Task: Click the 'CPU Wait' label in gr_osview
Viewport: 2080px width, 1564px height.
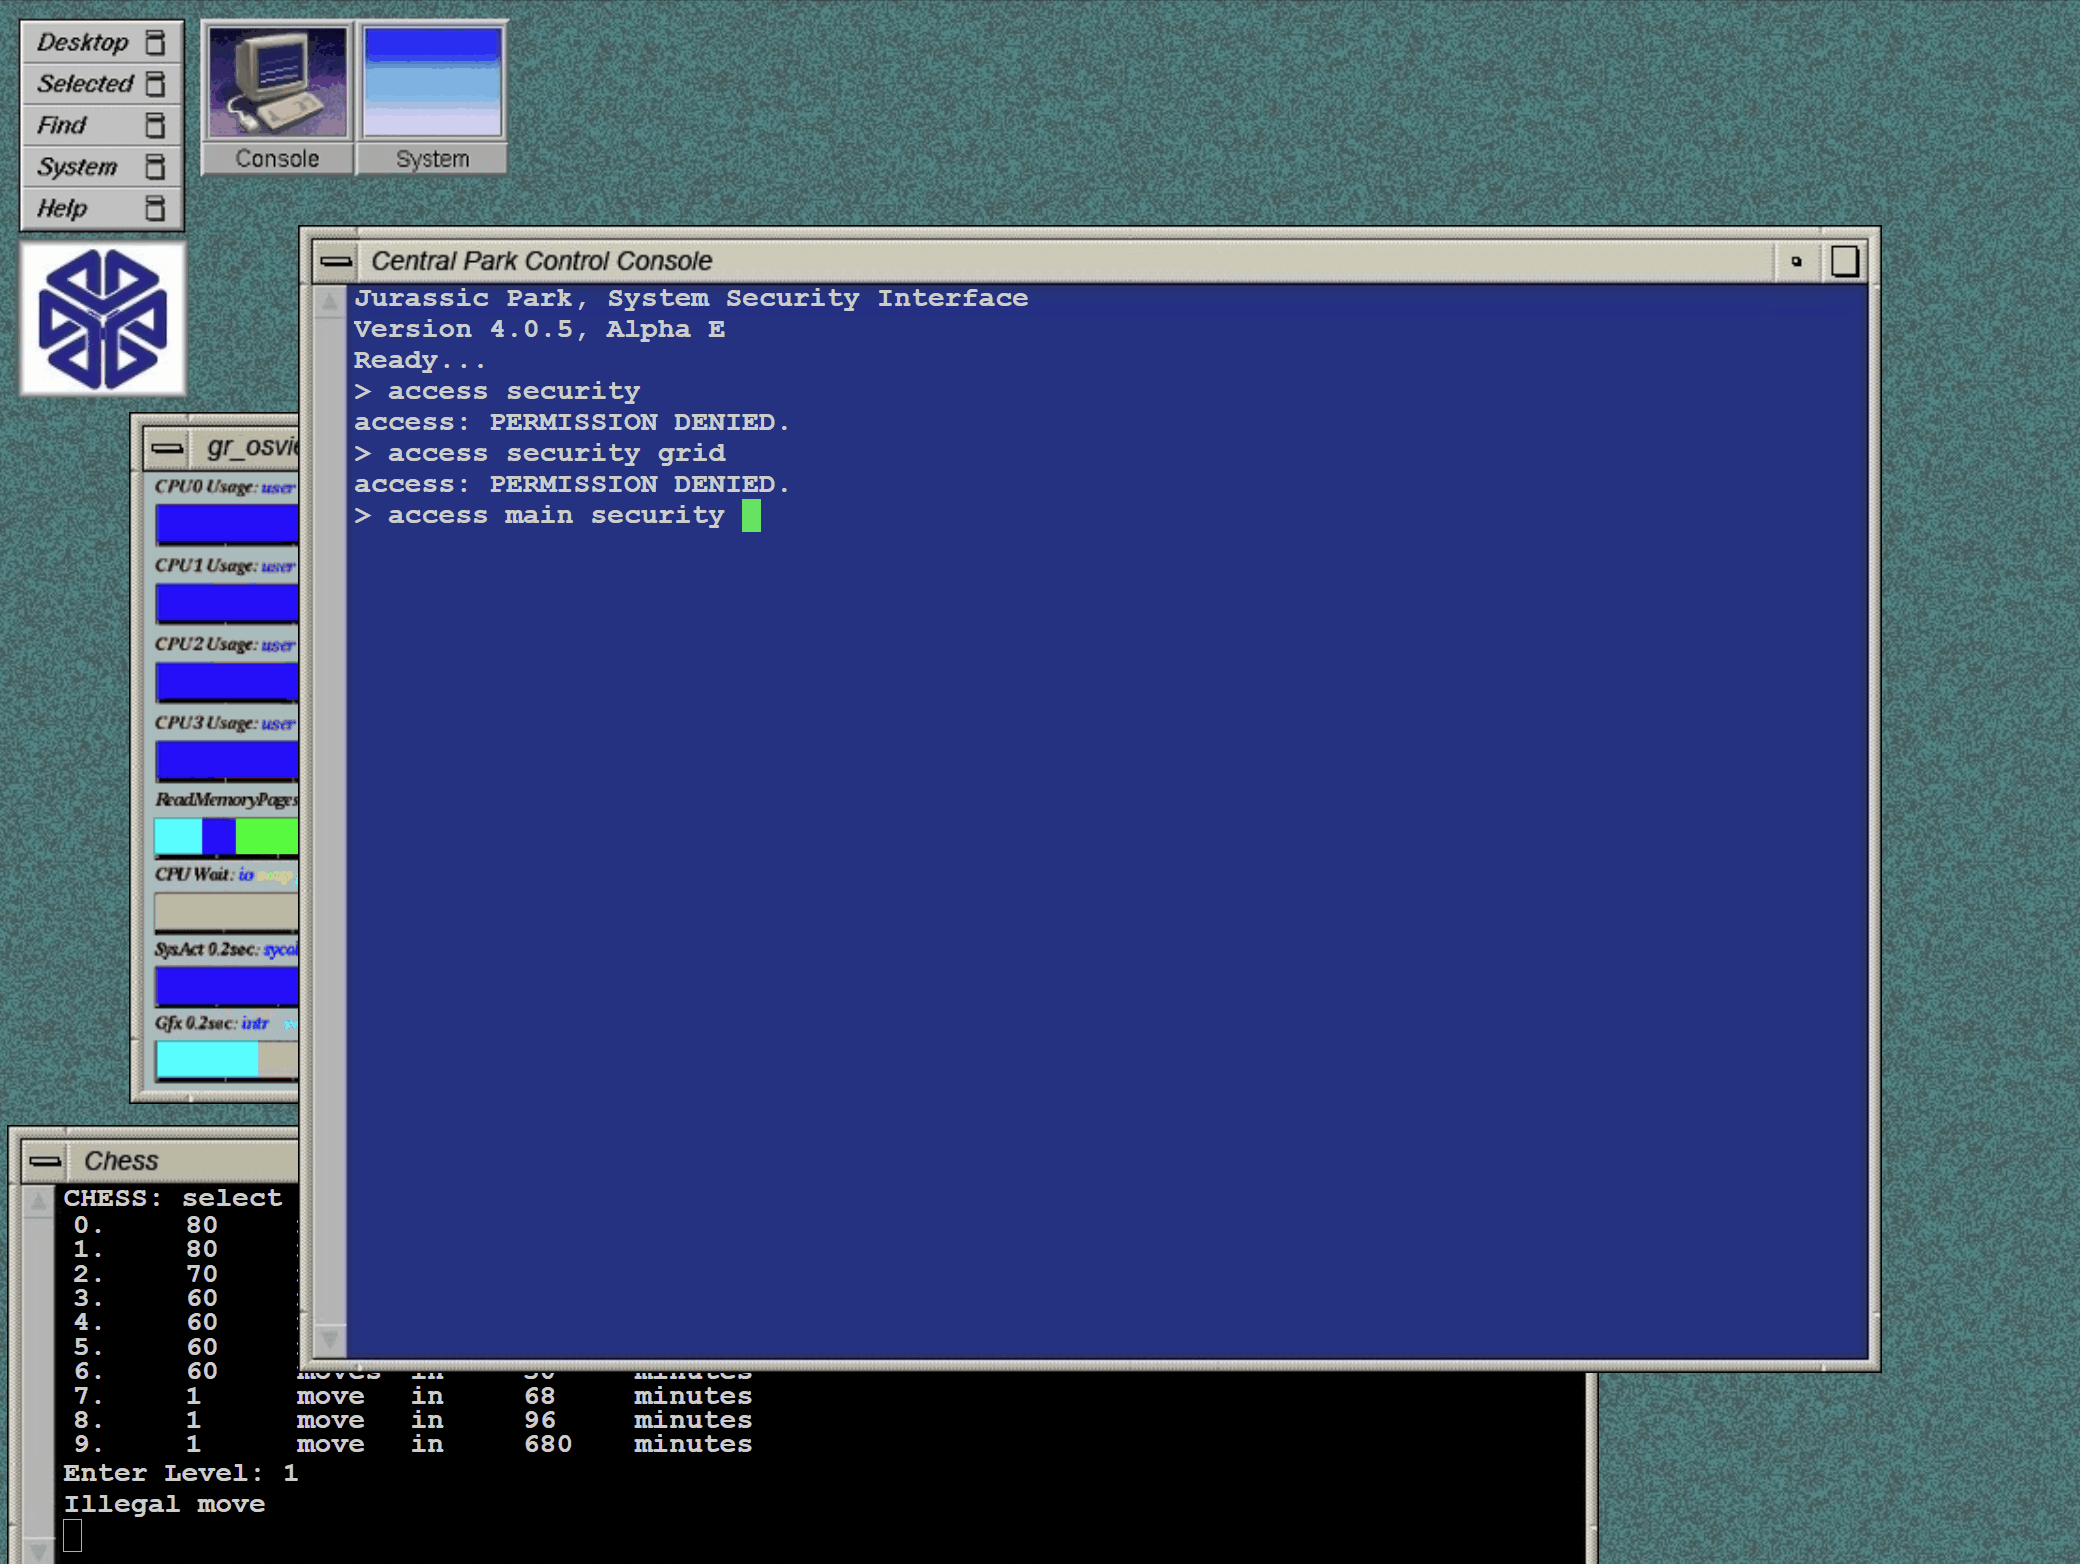Action: (193, 874)
